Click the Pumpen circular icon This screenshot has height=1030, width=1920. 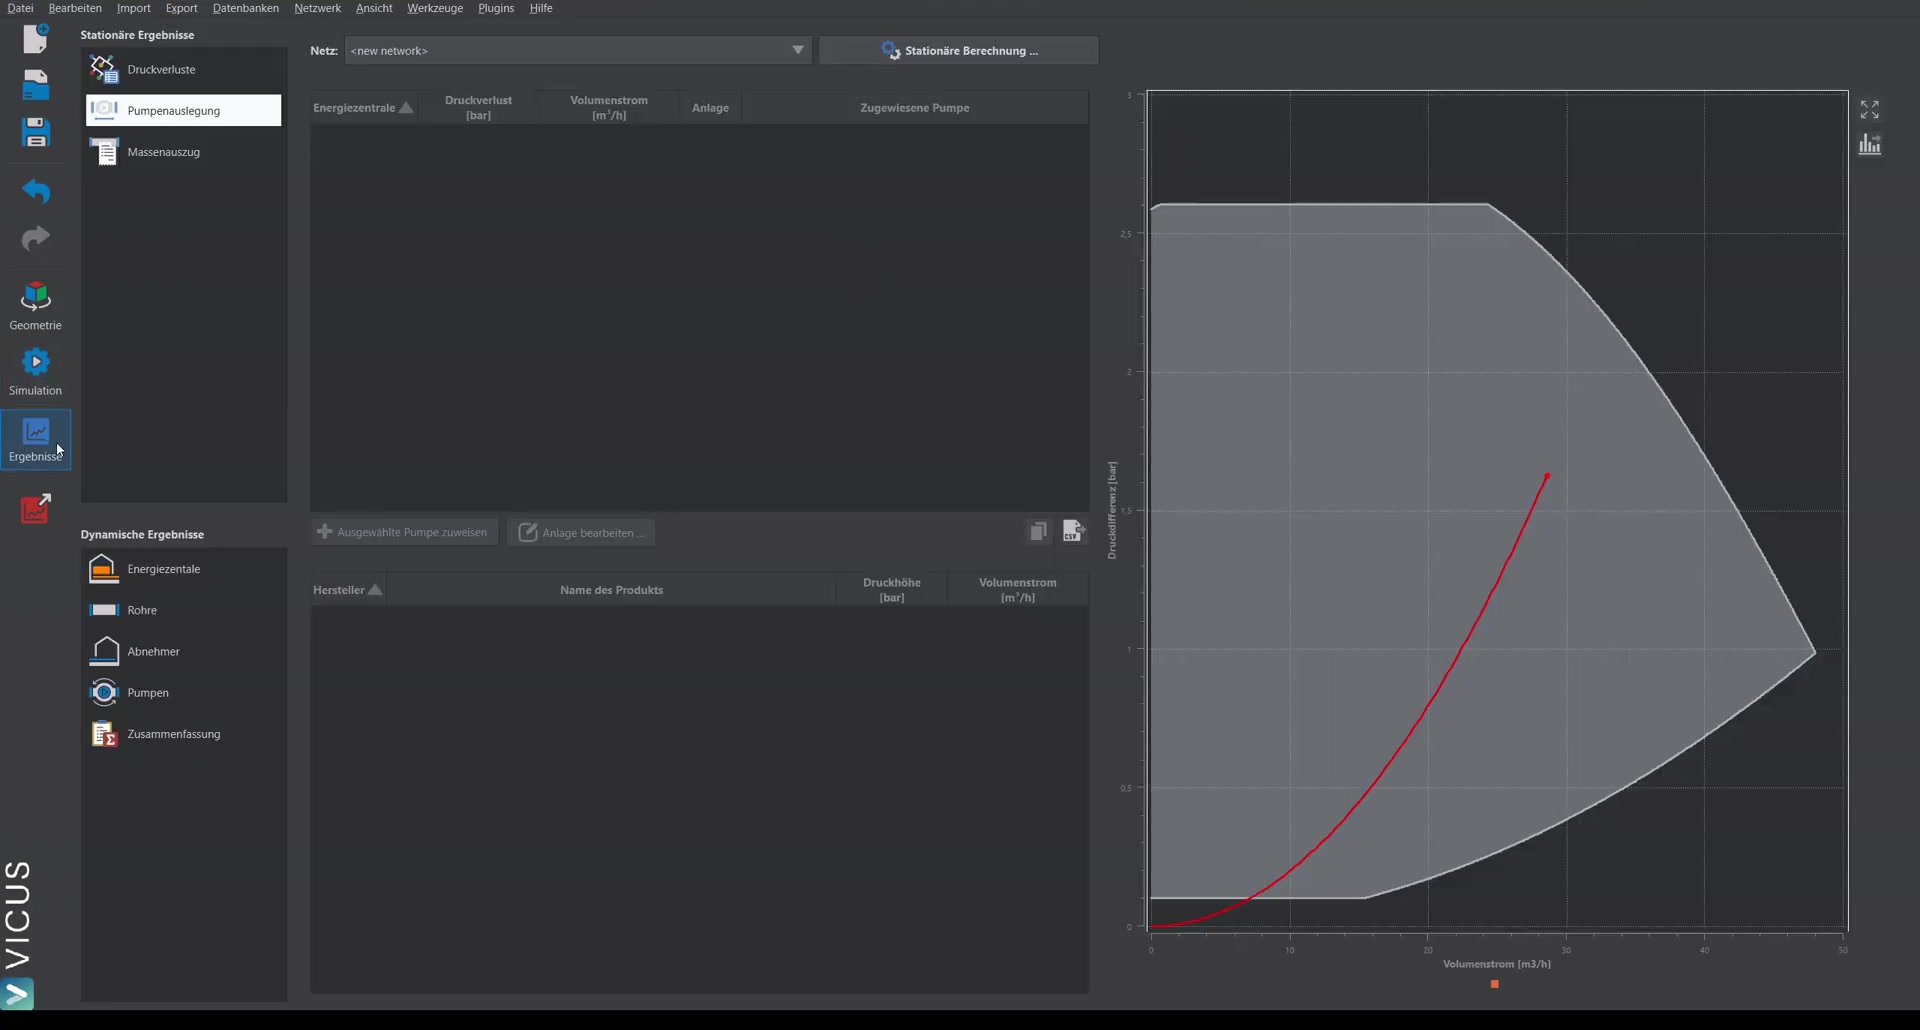(104, 692)
